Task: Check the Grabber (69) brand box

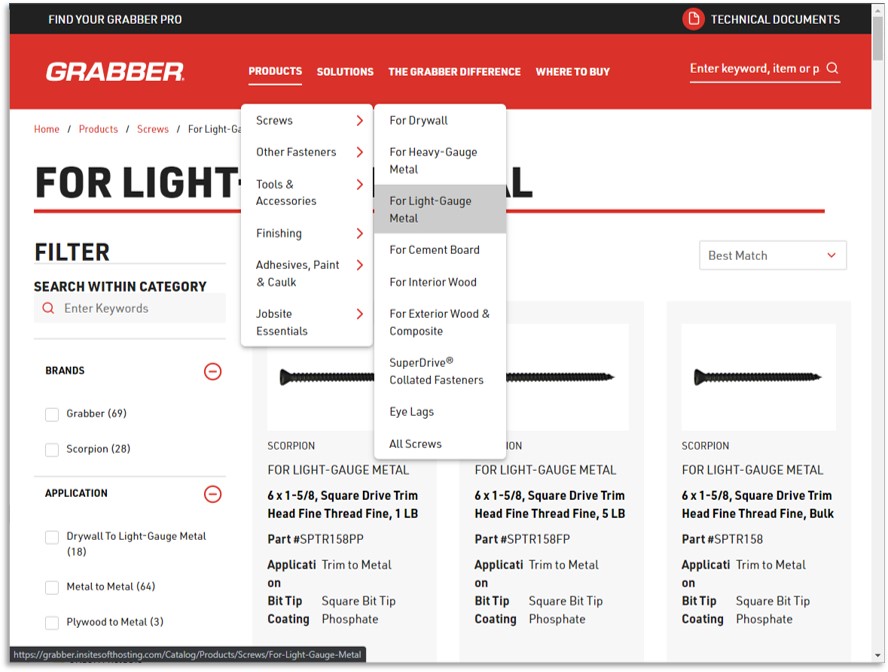Action: [x=52, y=414]
